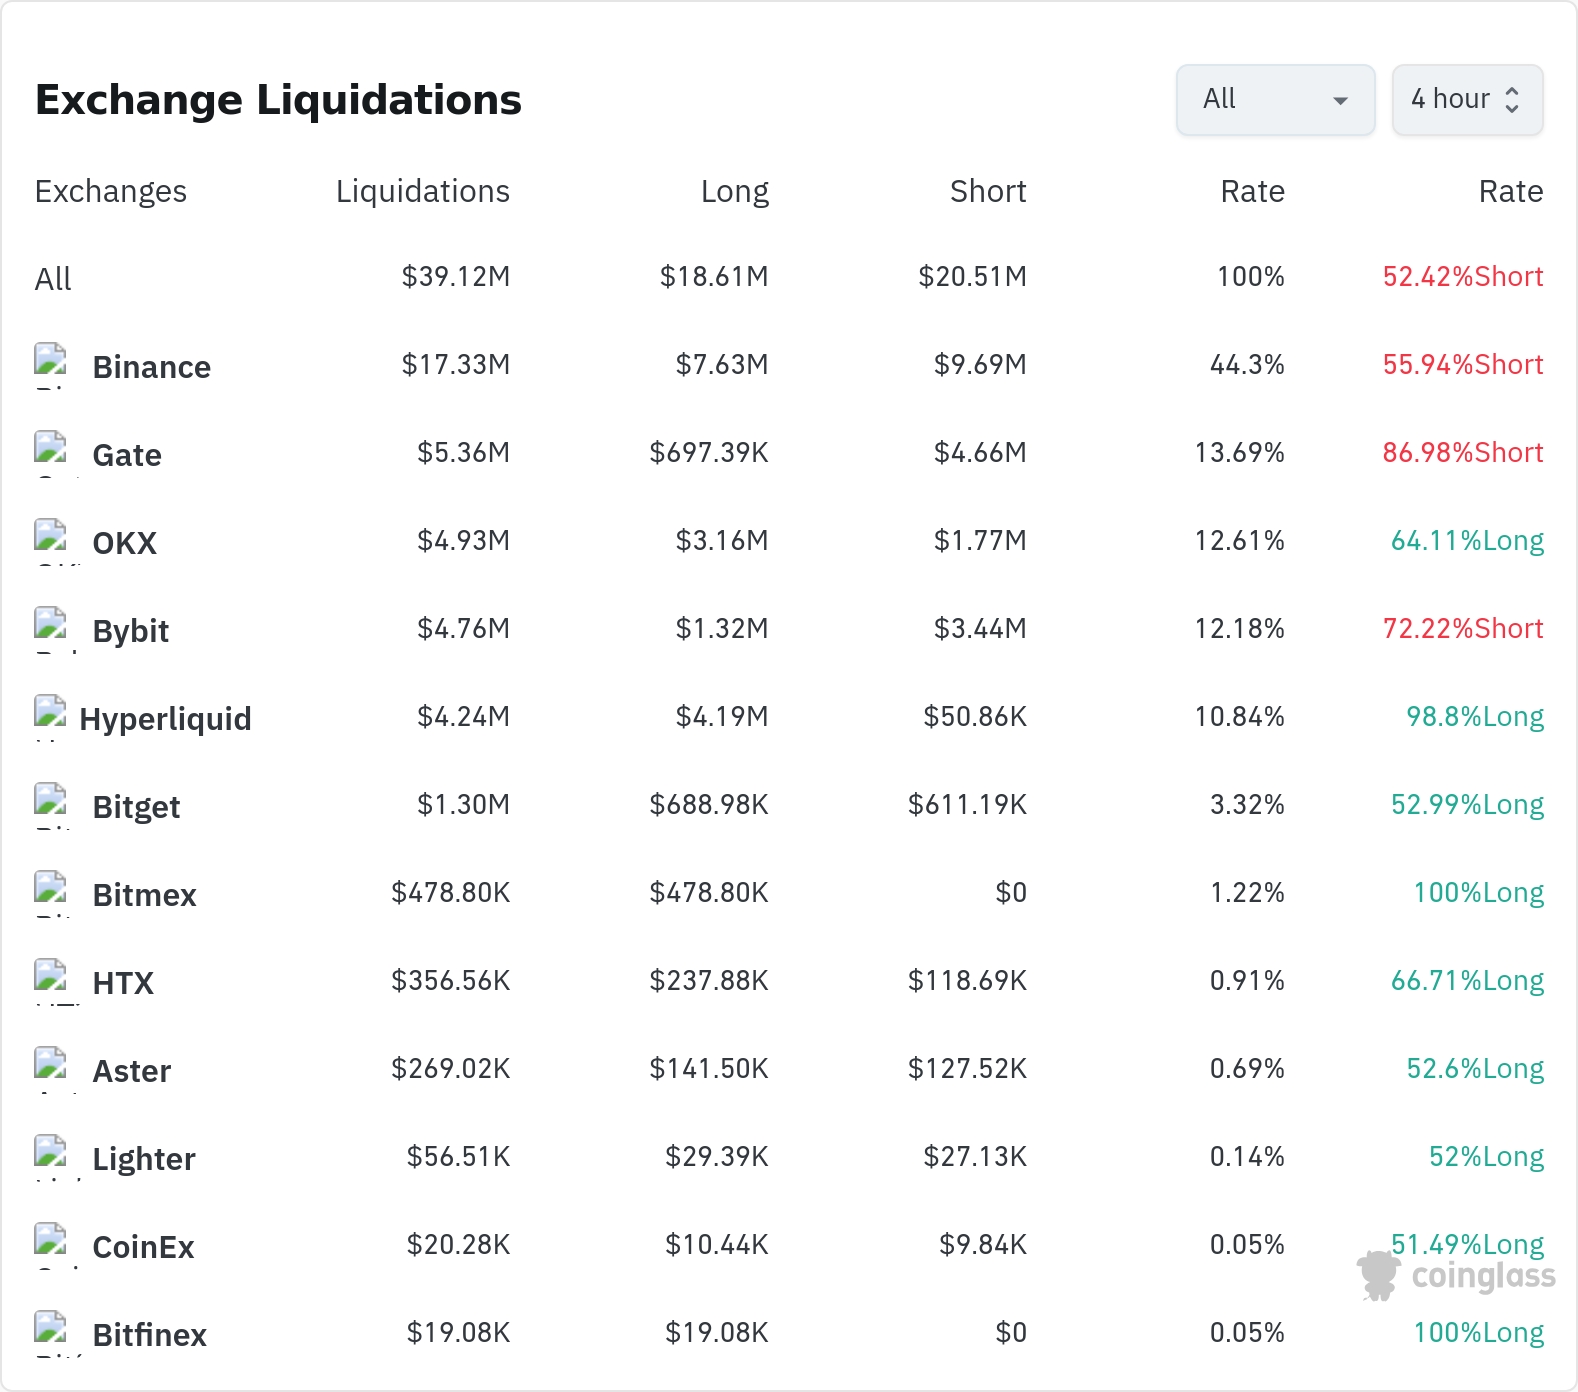Click the Aster exchange logo icon
The image size is (1578, 1392).
pyautogui.click(x=50, y=1070)
